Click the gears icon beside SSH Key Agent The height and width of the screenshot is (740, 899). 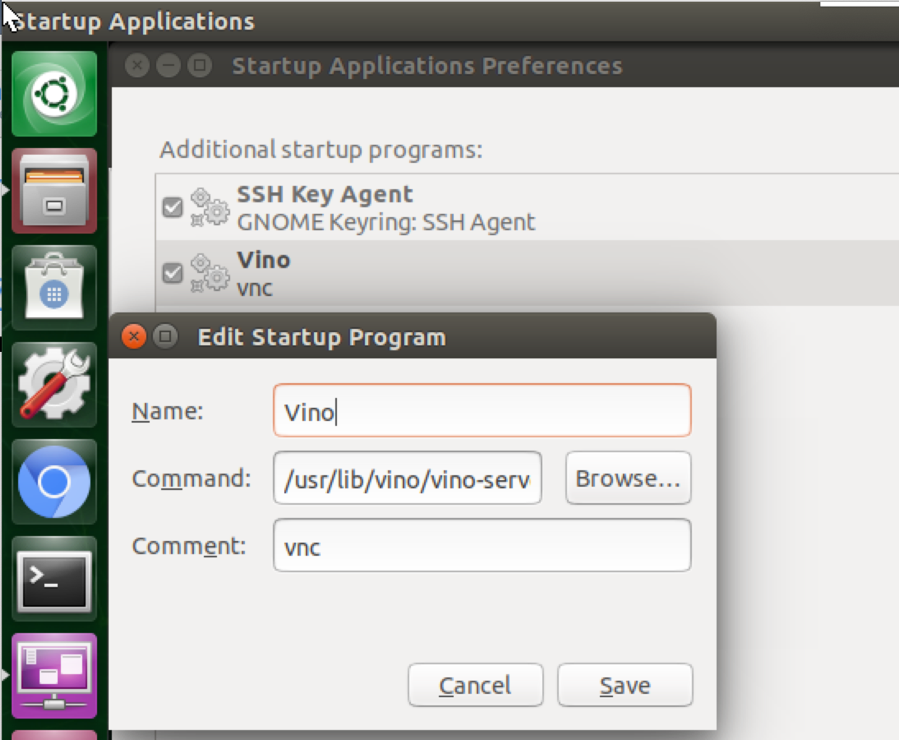[209, 207]
